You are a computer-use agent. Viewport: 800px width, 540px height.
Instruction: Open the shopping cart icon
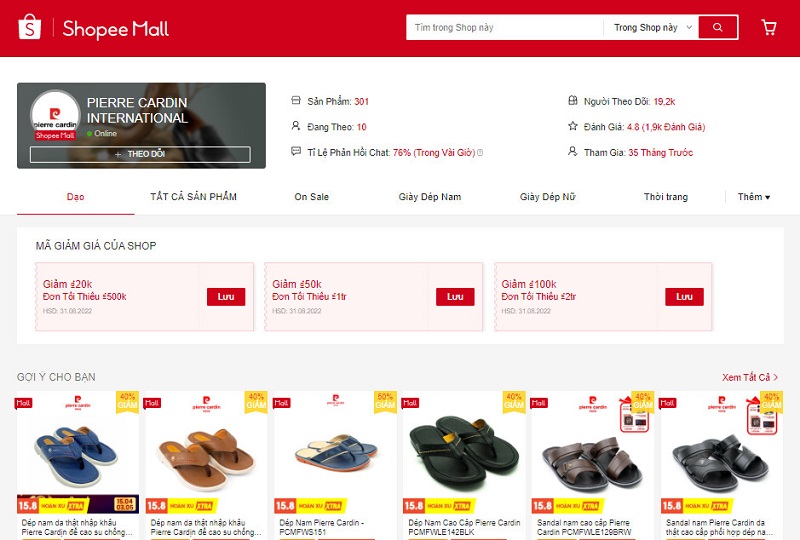click(769, 27)
